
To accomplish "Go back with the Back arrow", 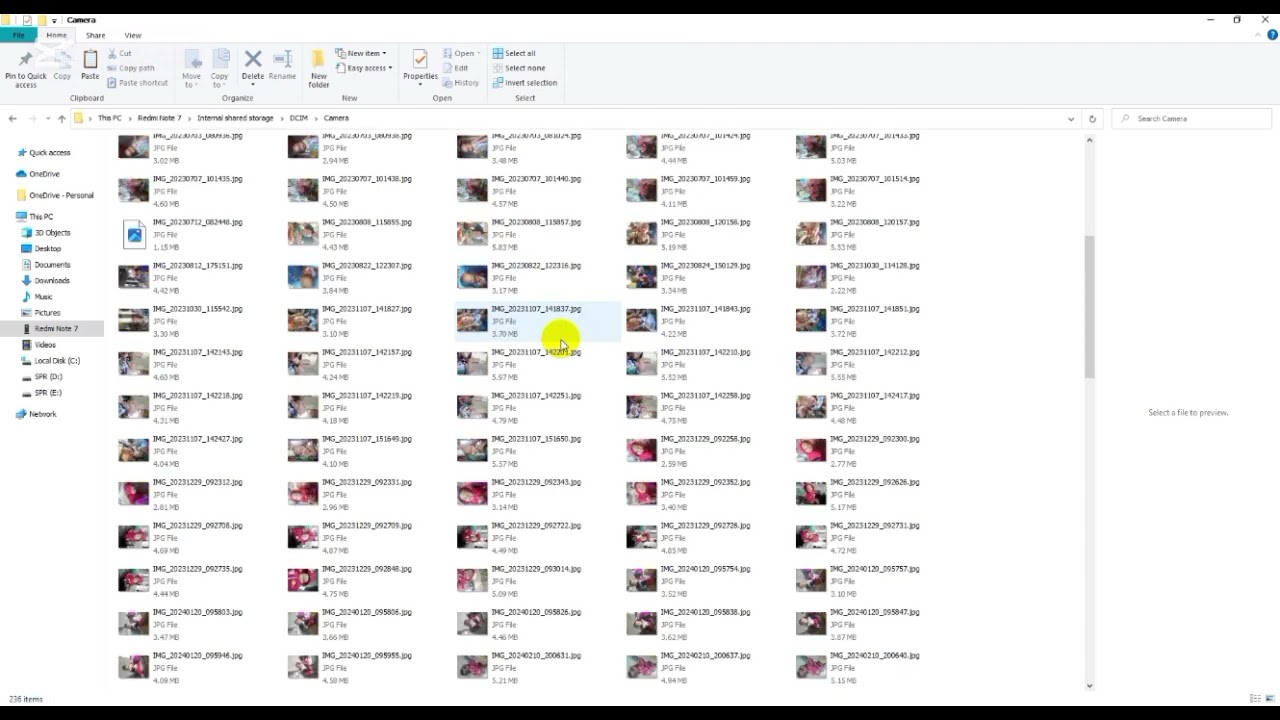I will click(x=12, y=118).
